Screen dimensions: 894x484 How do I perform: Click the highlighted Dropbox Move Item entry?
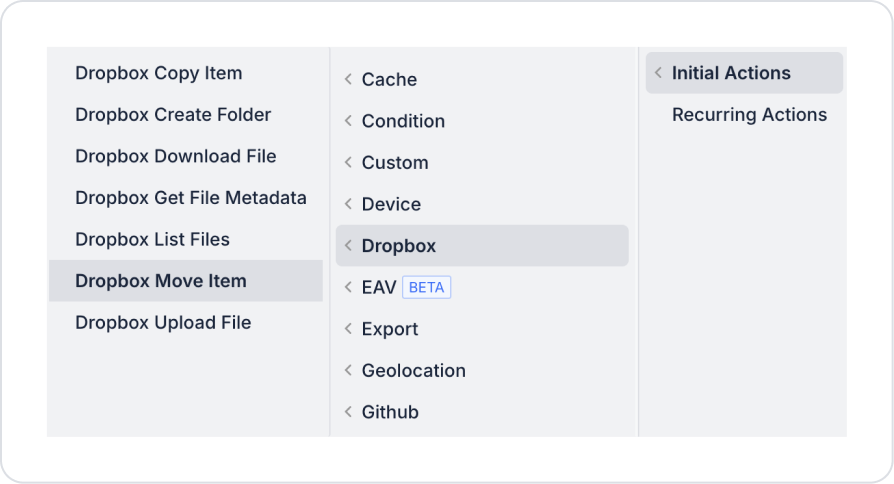tap(186, 281)
